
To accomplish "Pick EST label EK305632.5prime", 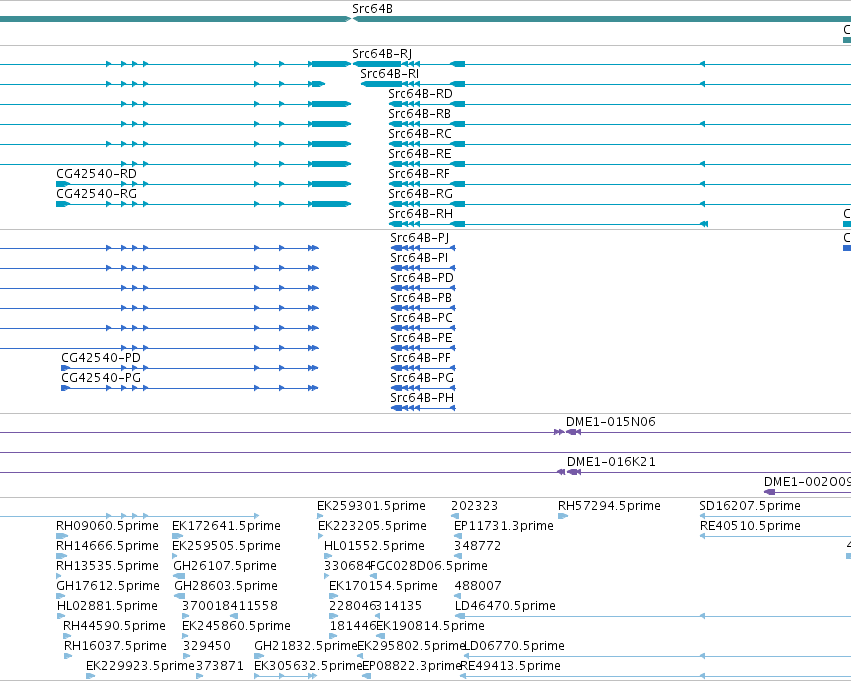I will (x=308, y=667).
